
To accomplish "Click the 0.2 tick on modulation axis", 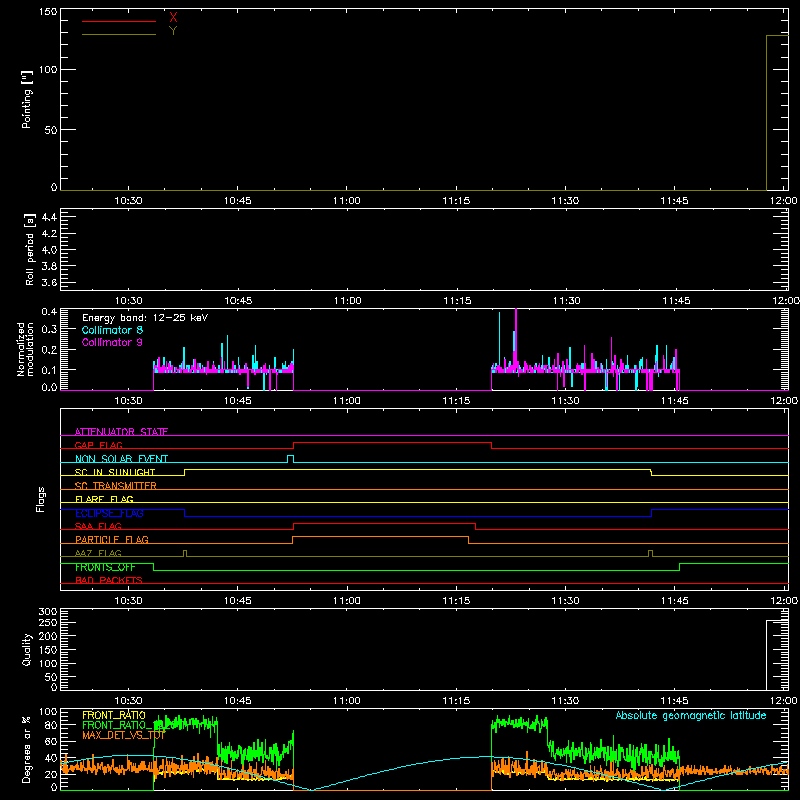I will coord(49,349).
